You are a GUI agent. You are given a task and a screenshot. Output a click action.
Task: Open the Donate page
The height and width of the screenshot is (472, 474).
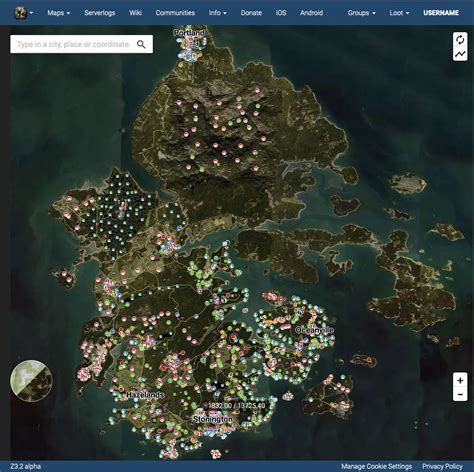tap(251, 13)
